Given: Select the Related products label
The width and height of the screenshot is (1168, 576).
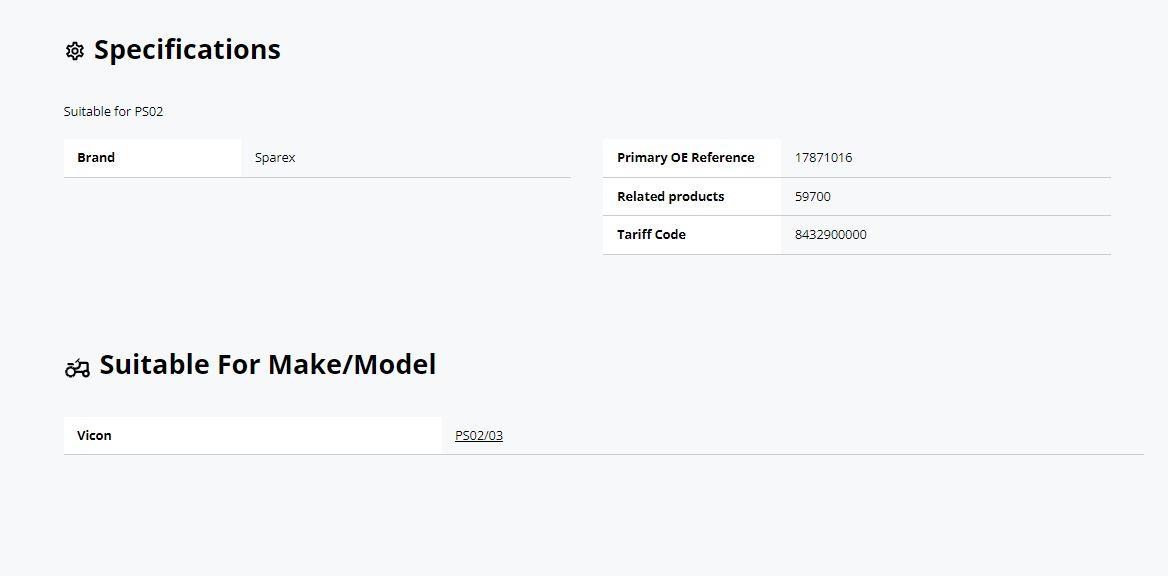Looking at the screenshot, I should 670,197.
